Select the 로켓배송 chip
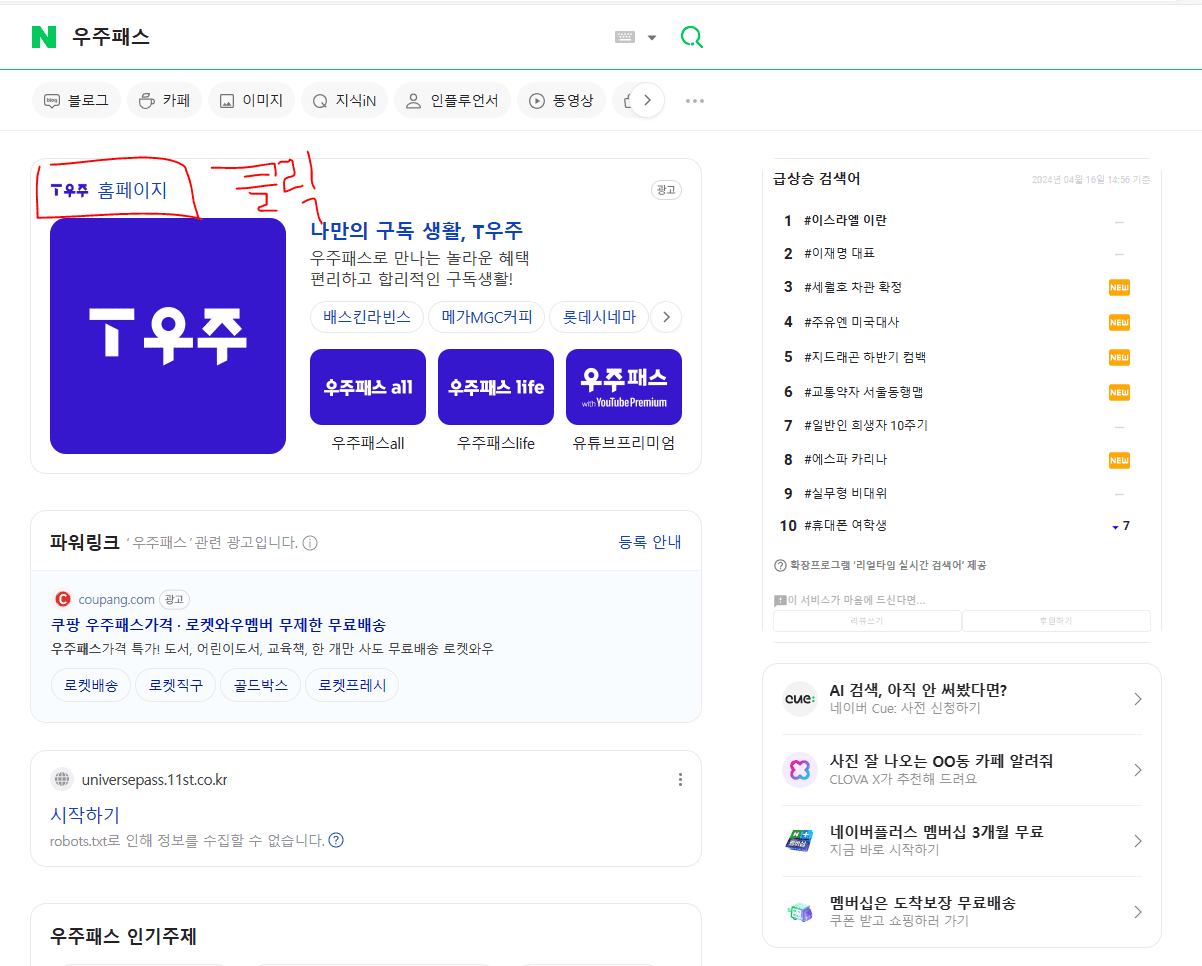The image size is (1202, 966). [91, 685]
